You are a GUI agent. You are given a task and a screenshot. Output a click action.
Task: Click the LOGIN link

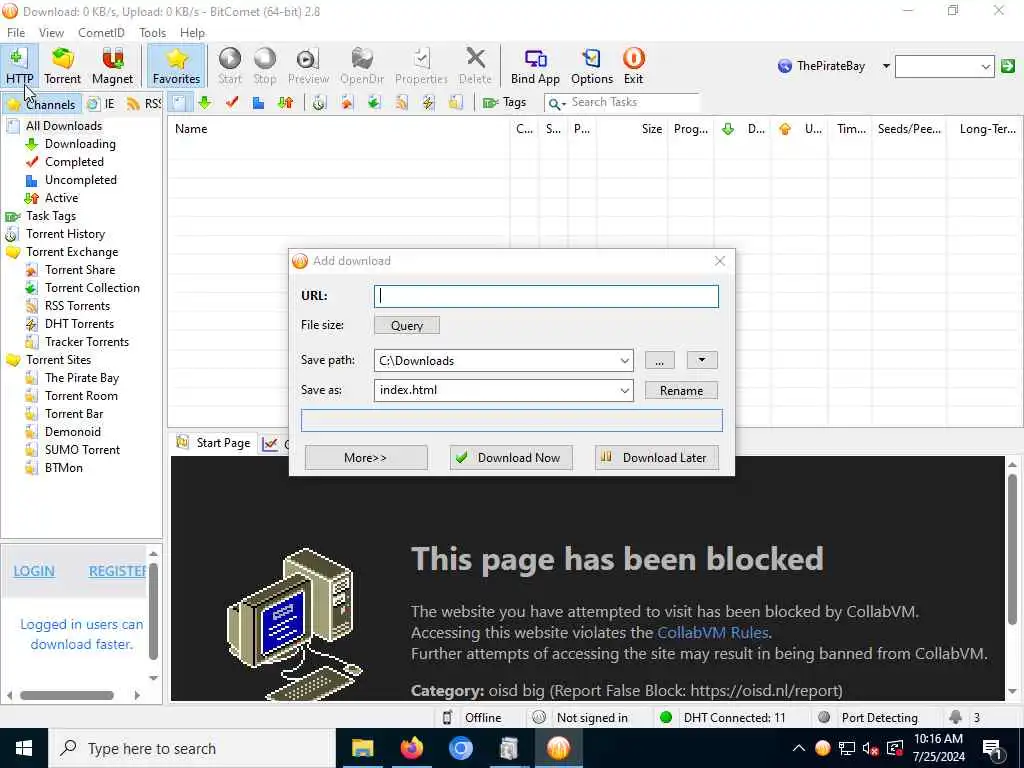[34, 571]
